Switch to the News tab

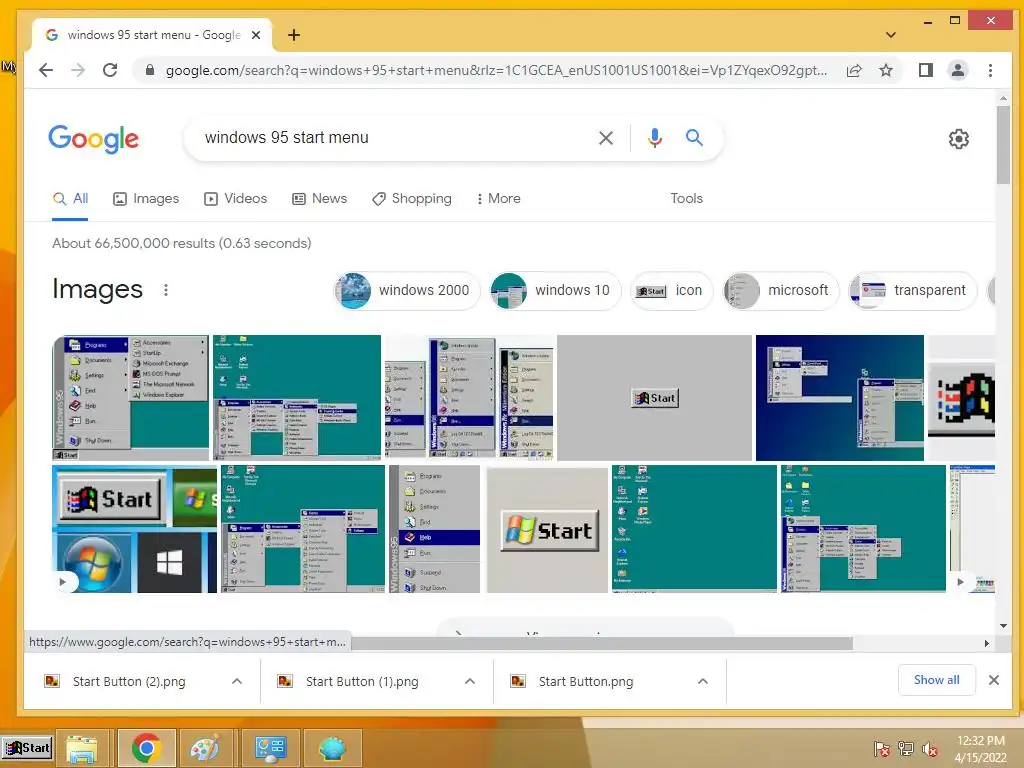319,199
